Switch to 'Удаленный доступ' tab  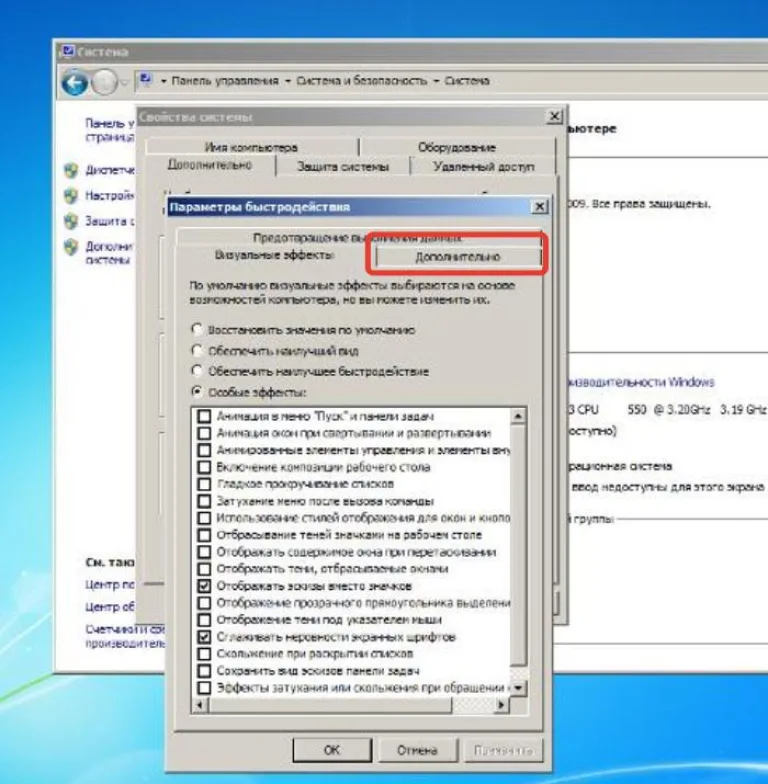point(484,166)
